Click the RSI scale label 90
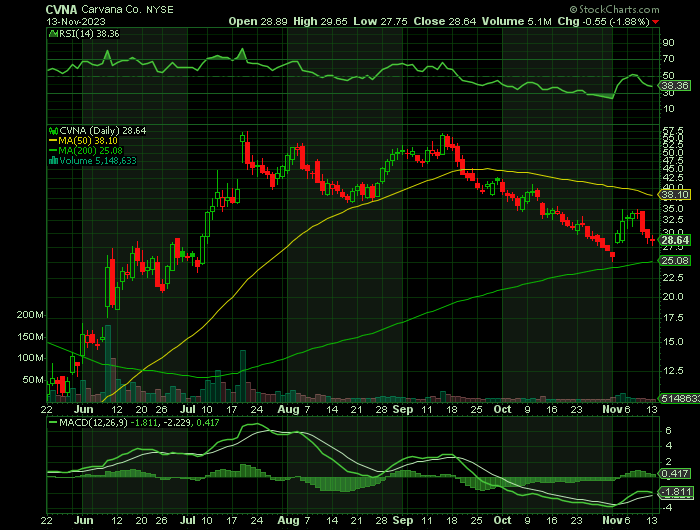 [x=668, y=43]
